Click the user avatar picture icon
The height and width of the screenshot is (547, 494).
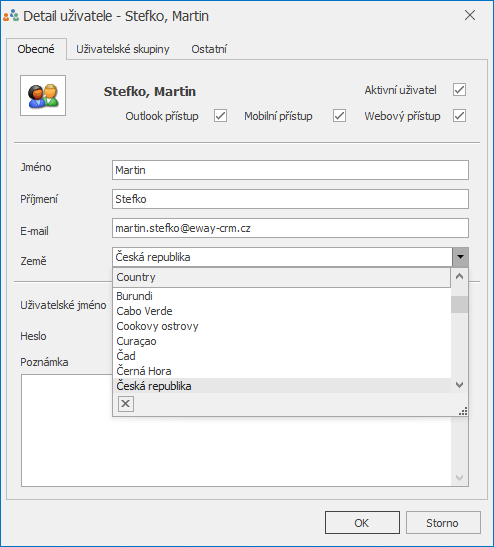(x=43, y=95)
